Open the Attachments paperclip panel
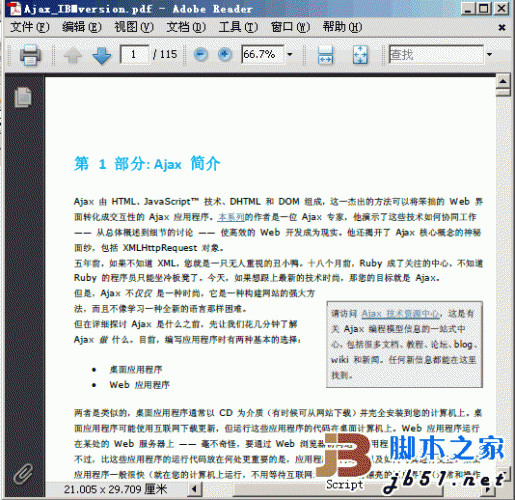The image size is (515, 500). [x=23, y=474]
